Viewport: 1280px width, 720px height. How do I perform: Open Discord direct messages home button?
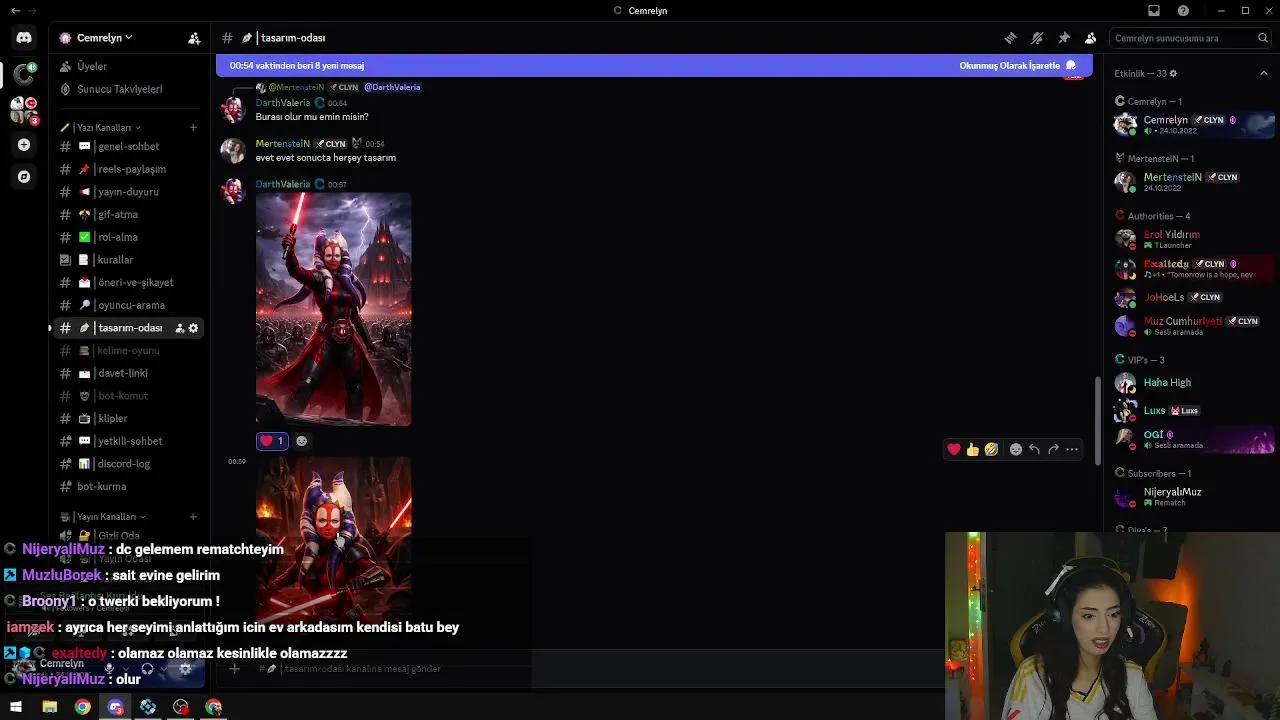pos(24,38)
